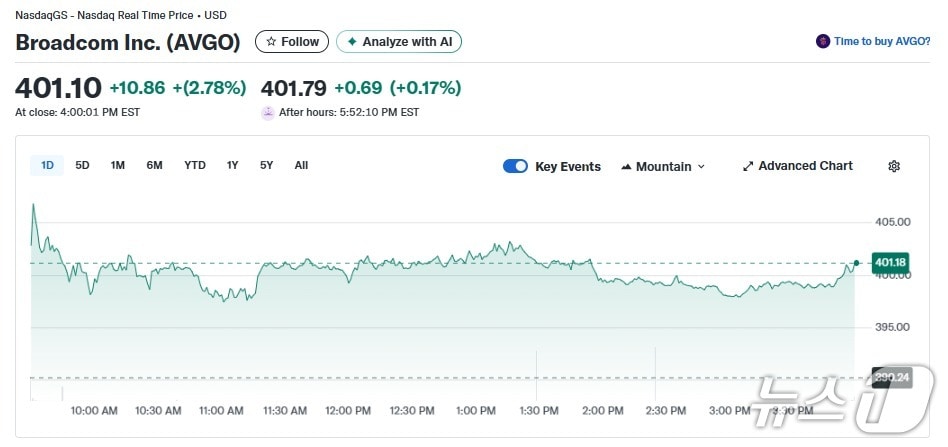The width and height of the screenshot is (948, 447).
Task: Click the mountain chart type icon
Action: (x=626, y=166)
